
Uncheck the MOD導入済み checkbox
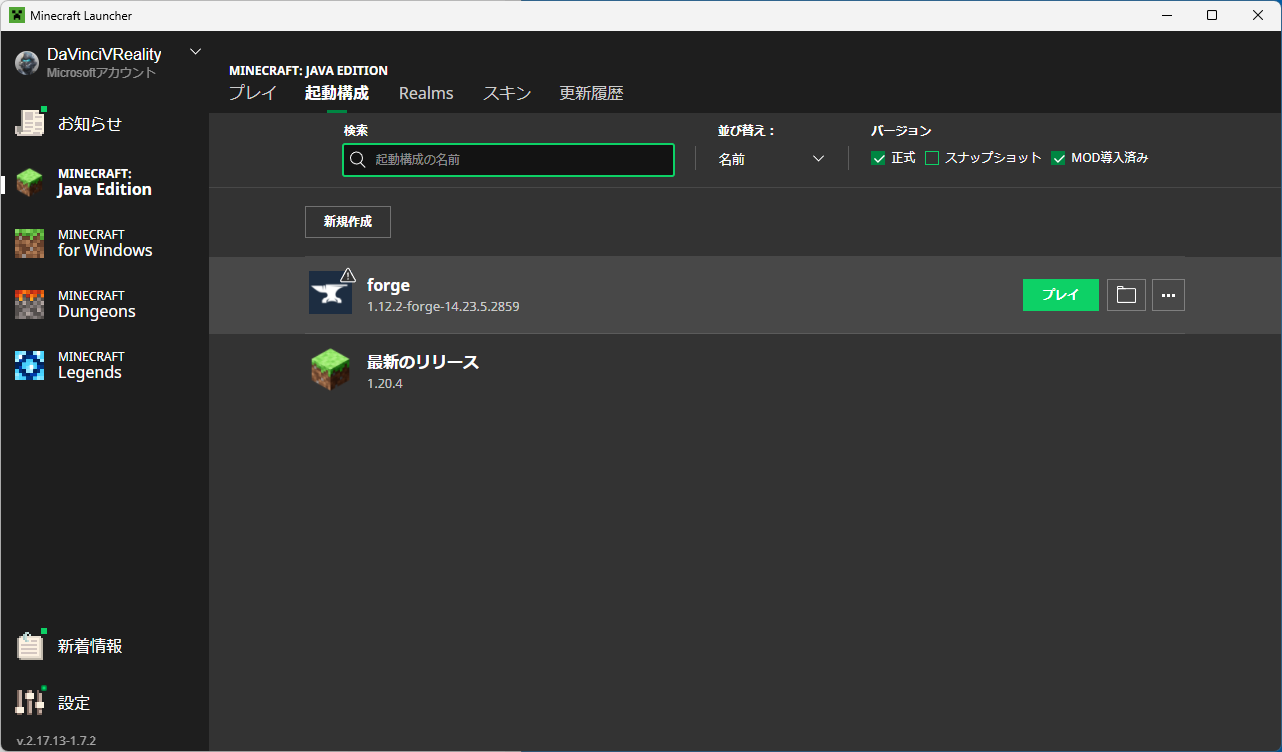click(x=1058, y=158)
